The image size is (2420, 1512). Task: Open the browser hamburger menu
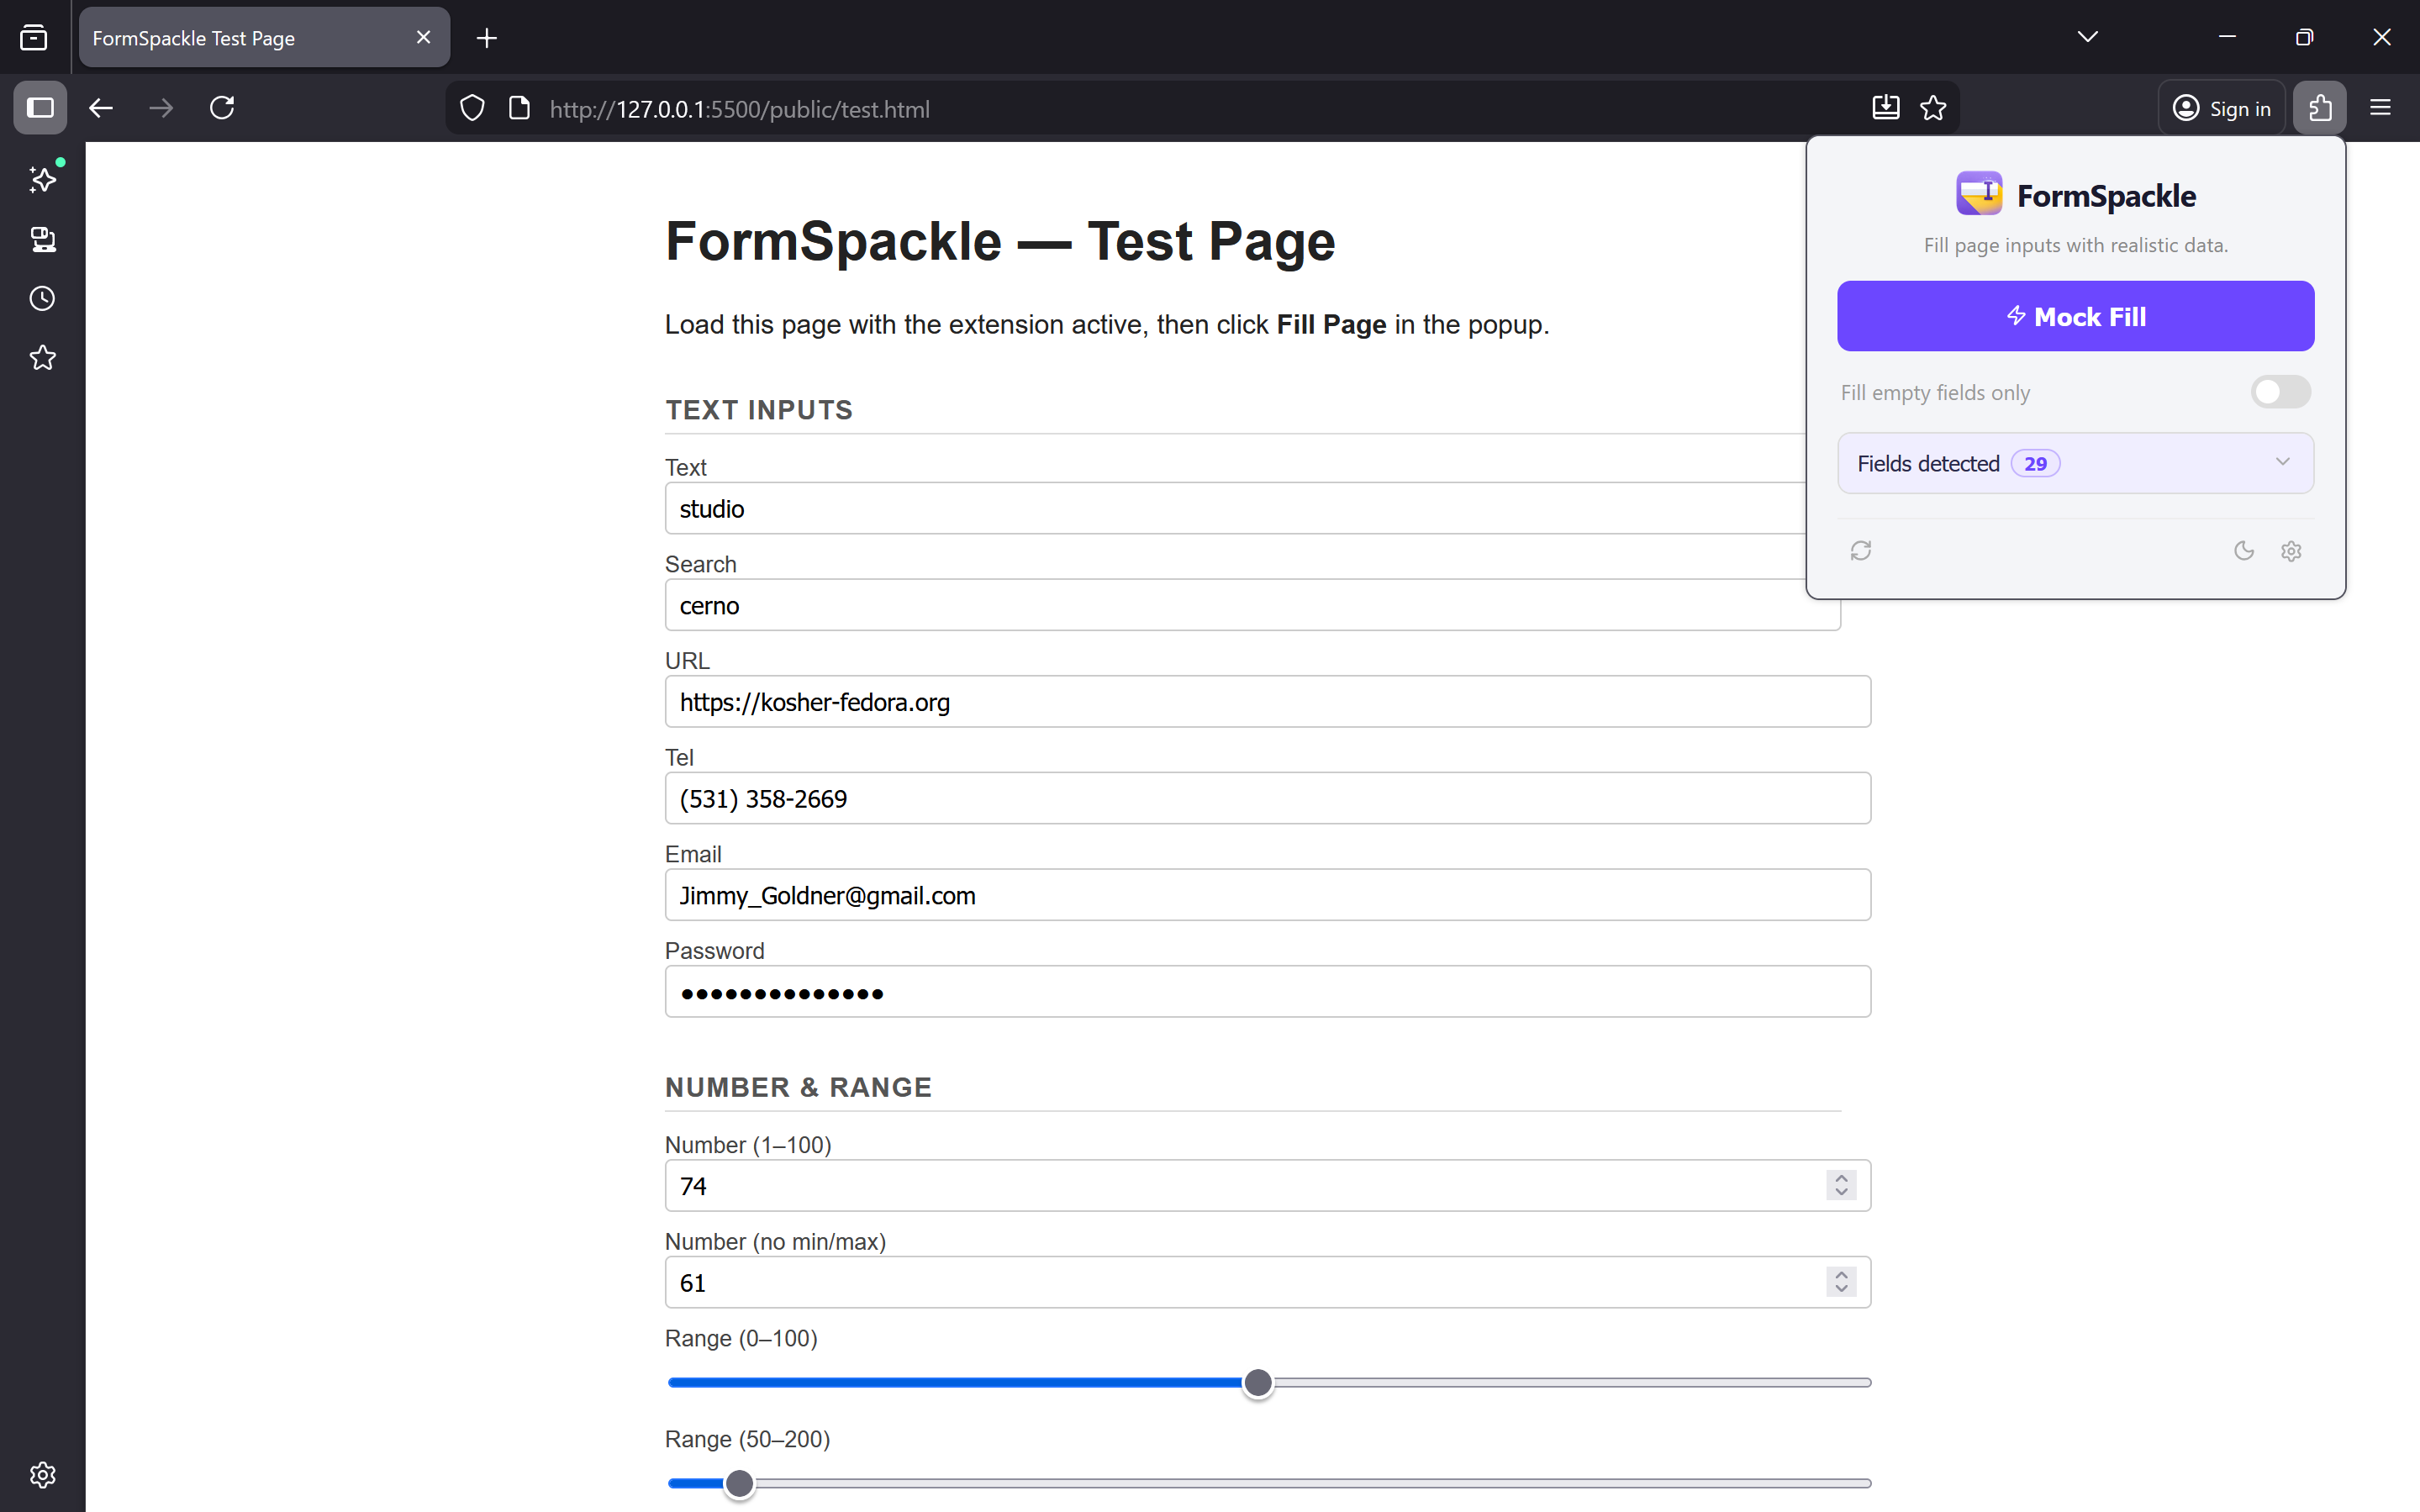click(2380, 108)
